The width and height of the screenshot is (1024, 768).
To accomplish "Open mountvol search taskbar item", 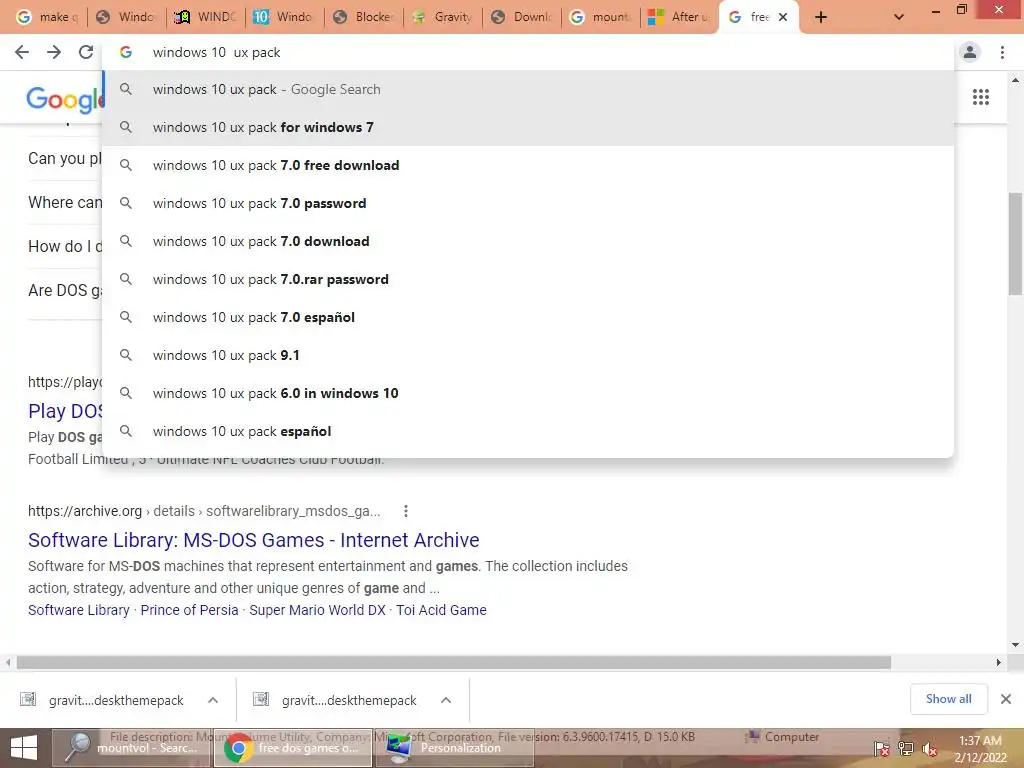I will [x=131, y=748].
